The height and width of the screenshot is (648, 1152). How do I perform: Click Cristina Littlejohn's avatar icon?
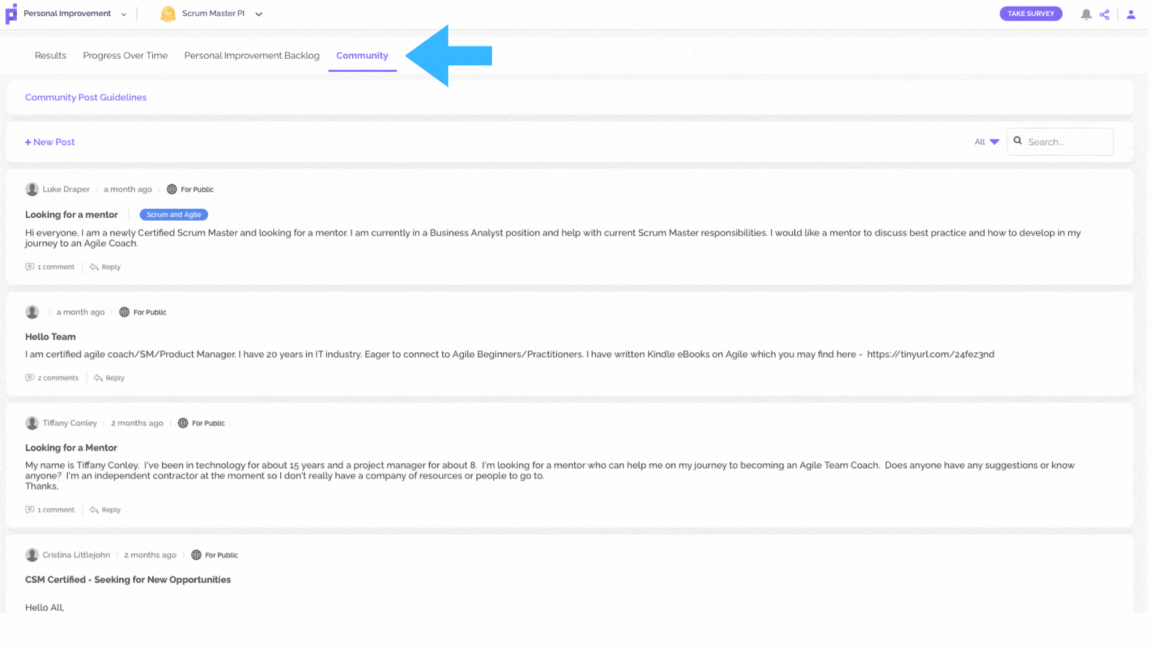32,555
